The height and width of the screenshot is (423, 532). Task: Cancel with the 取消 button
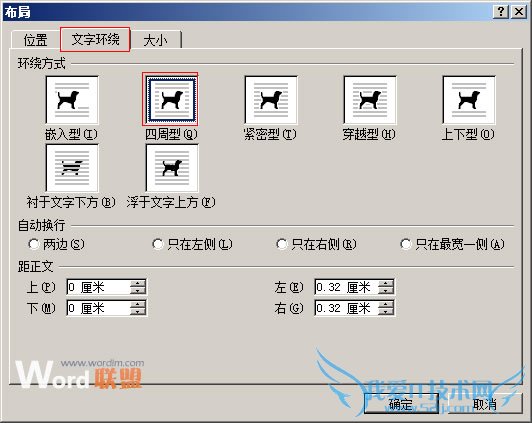(x=484, y=404)
